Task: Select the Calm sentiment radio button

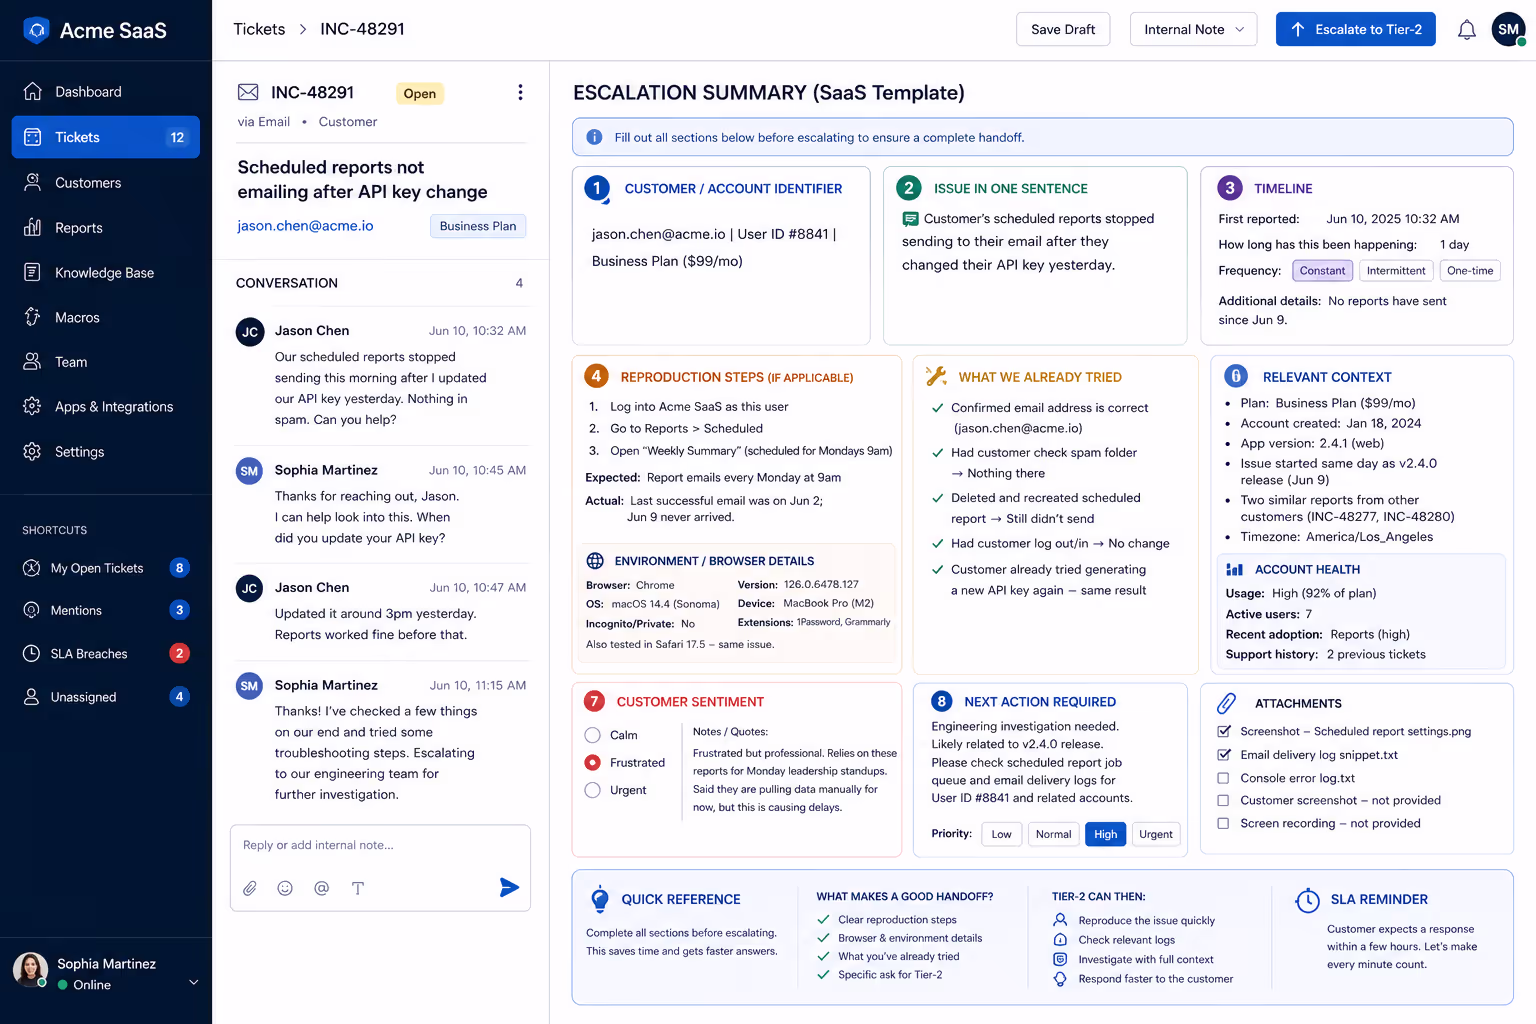Action: click(x=592, y=735)
